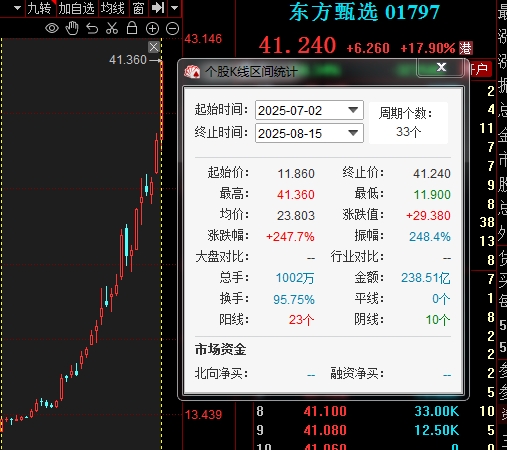Screen dimensions: 507x450
Task: Zoom in with the plus circle icon
Action: pos(152,29)
